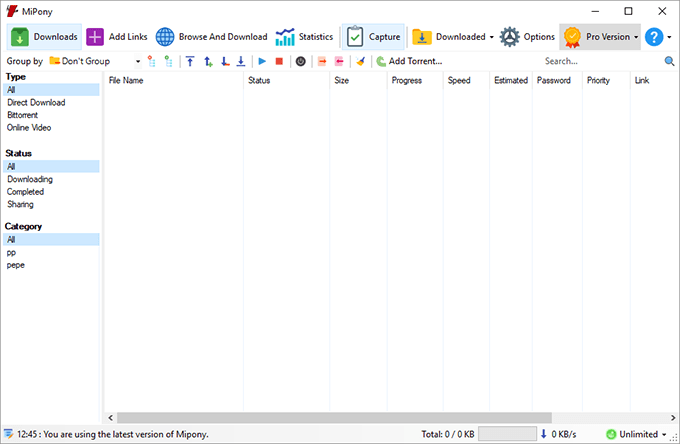Expand the Pro Version dropdown arrow
This screenshot has height=444, width=680.
[636, 37]
